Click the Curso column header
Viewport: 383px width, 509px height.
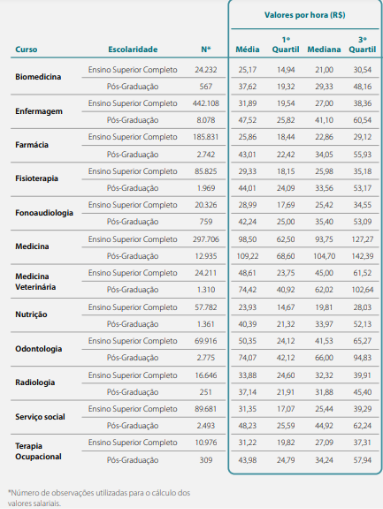pos(26,49)
